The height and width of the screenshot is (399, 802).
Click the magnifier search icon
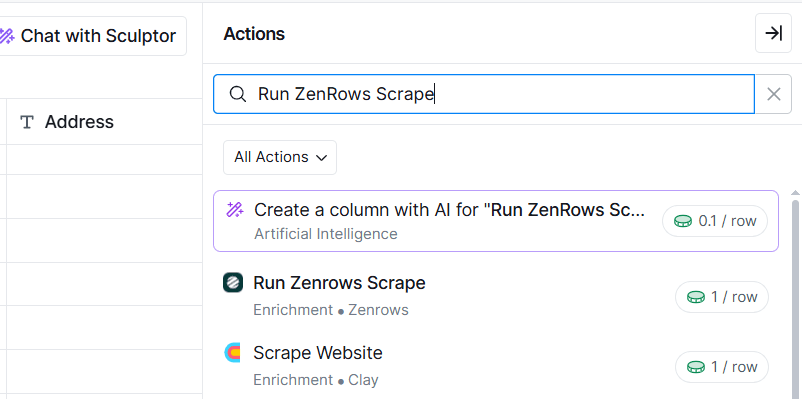click(237, 94)
